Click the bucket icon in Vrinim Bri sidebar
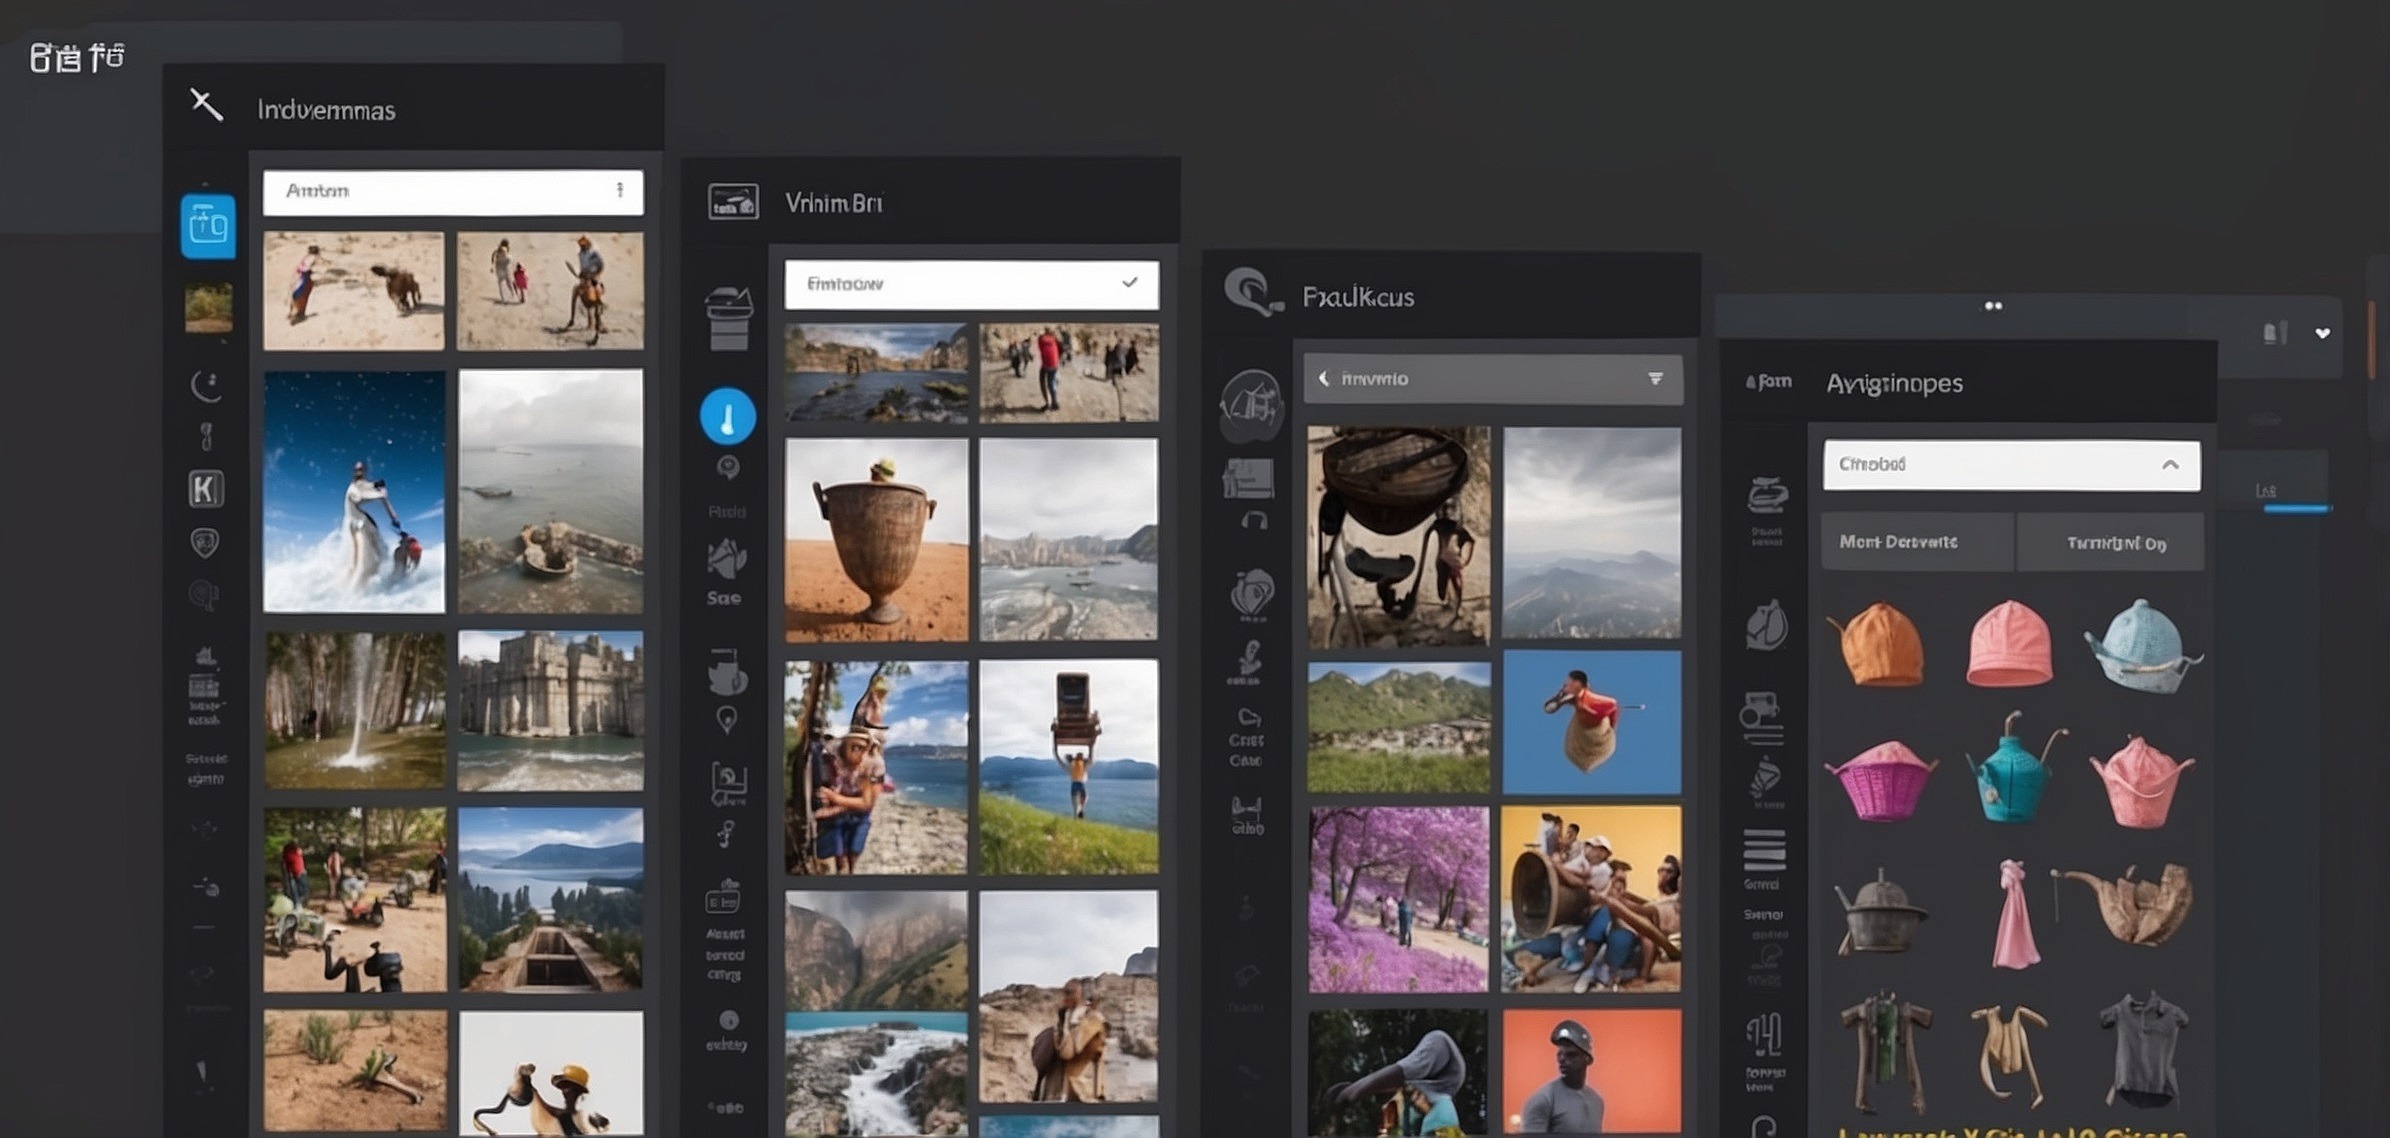Image resolution: width=2390 pixels, height=1138 pixels. pyautogui.click(x=727, y=672)
